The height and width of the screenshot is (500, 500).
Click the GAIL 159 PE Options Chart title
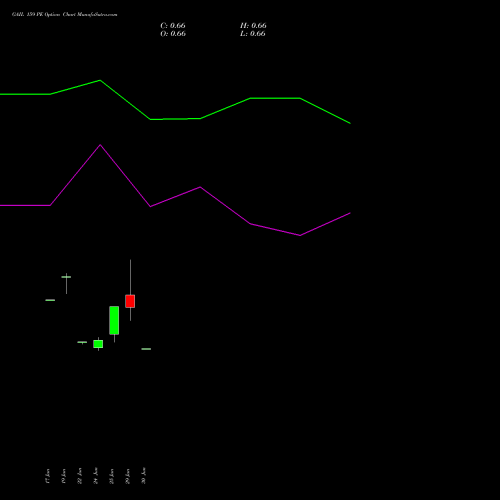click(64, 15)
